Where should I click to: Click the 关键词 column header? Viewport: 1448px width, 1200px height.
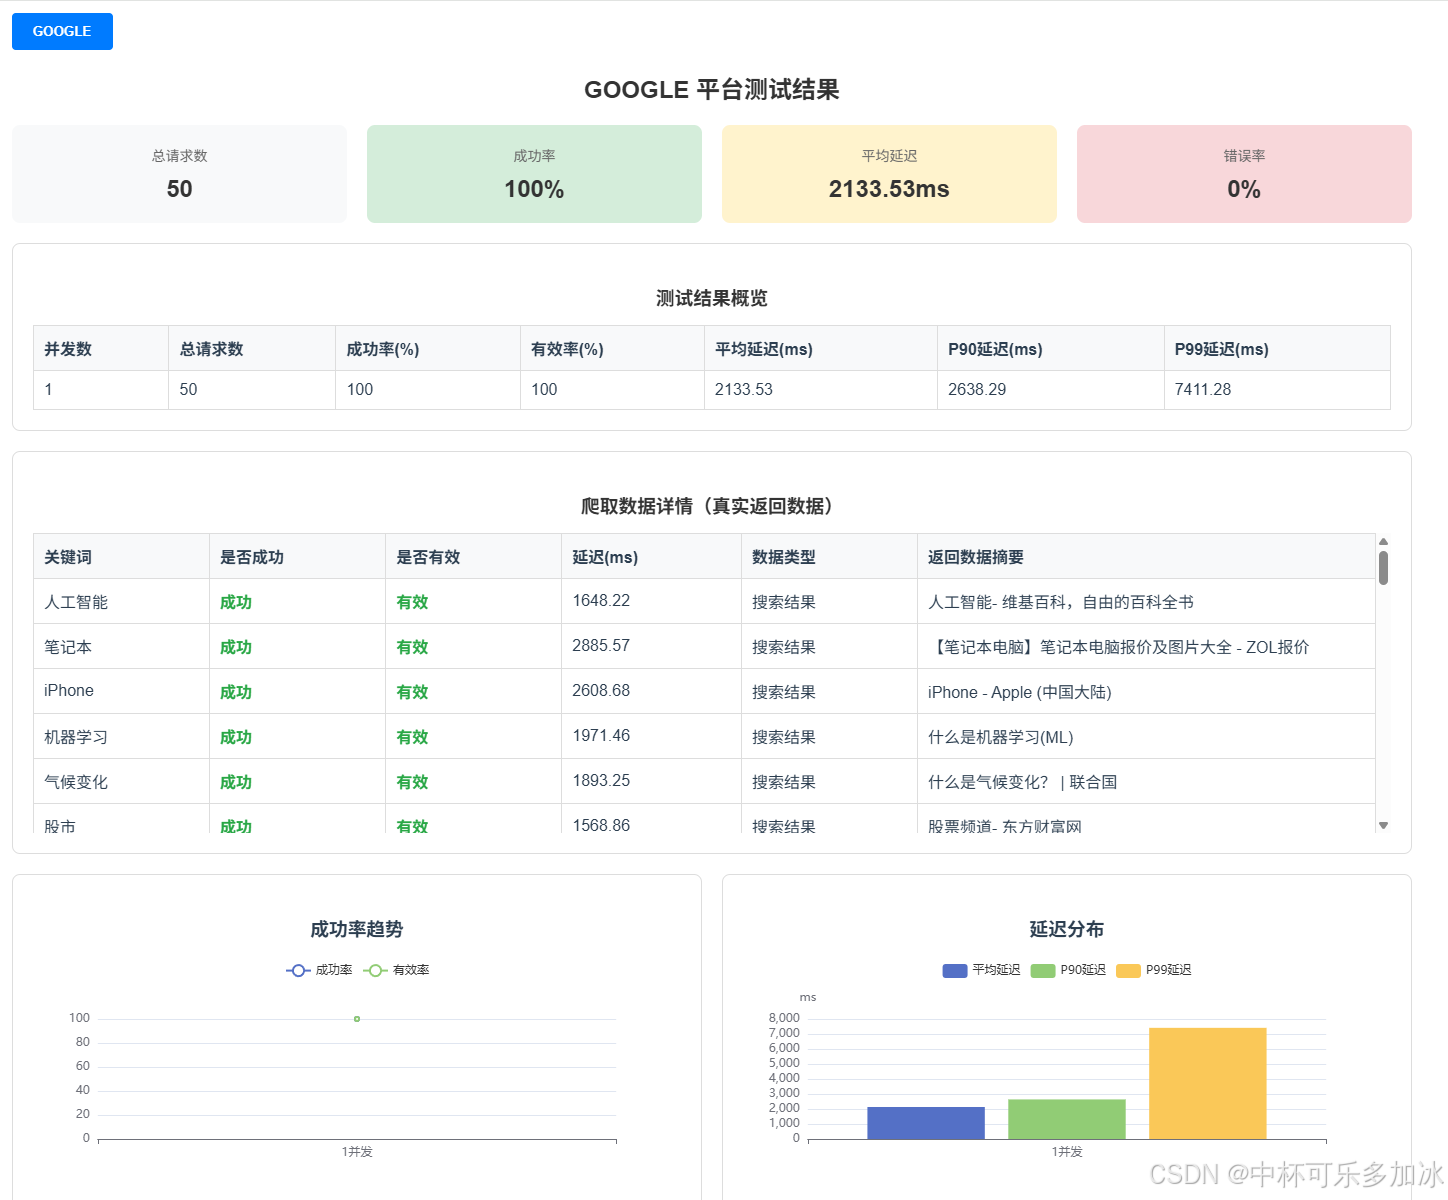pos(121,557)
